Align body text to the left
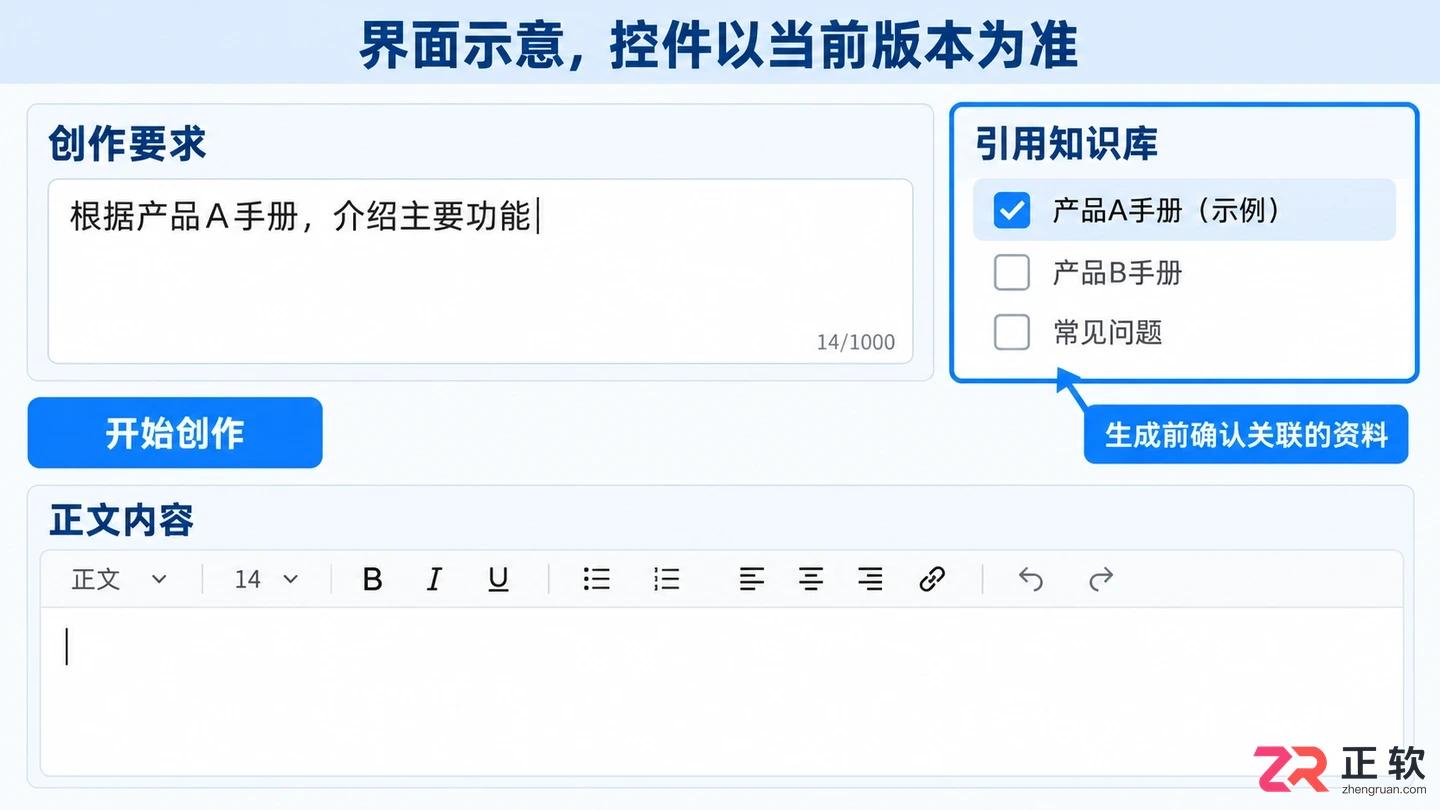The width and height of the screenshot is (1440, 810). [751, 579]
